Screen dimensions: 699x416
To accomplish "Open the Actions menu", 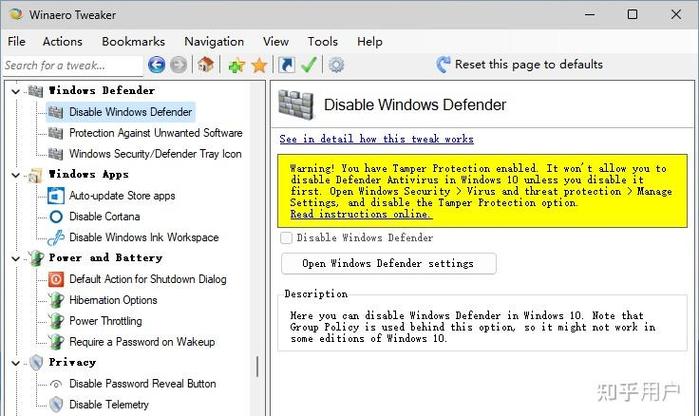I will pos(62,41).
